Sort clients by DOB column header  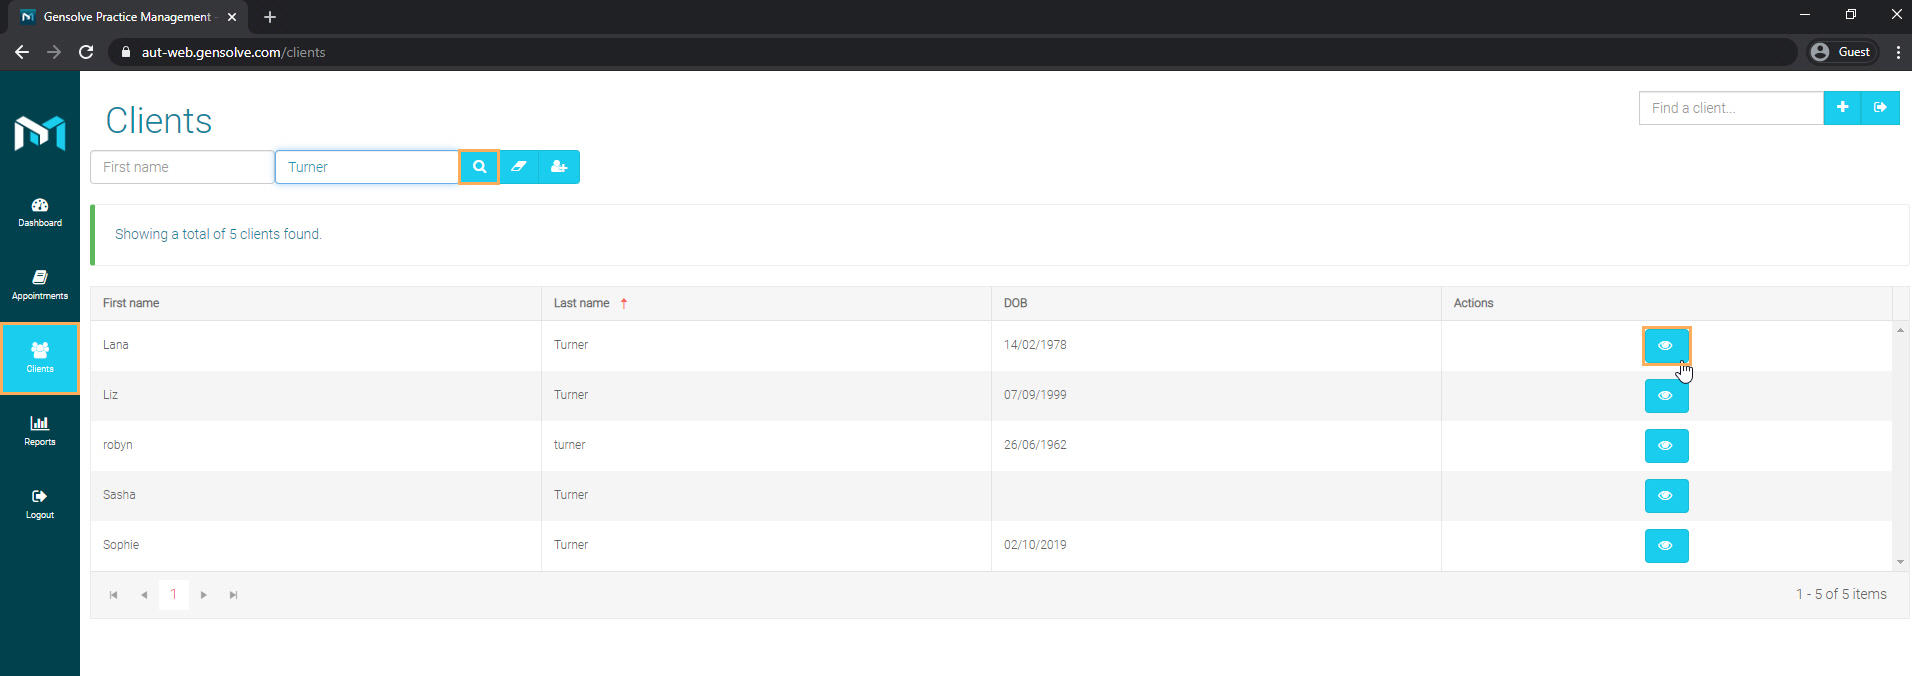pos(1015,303)
